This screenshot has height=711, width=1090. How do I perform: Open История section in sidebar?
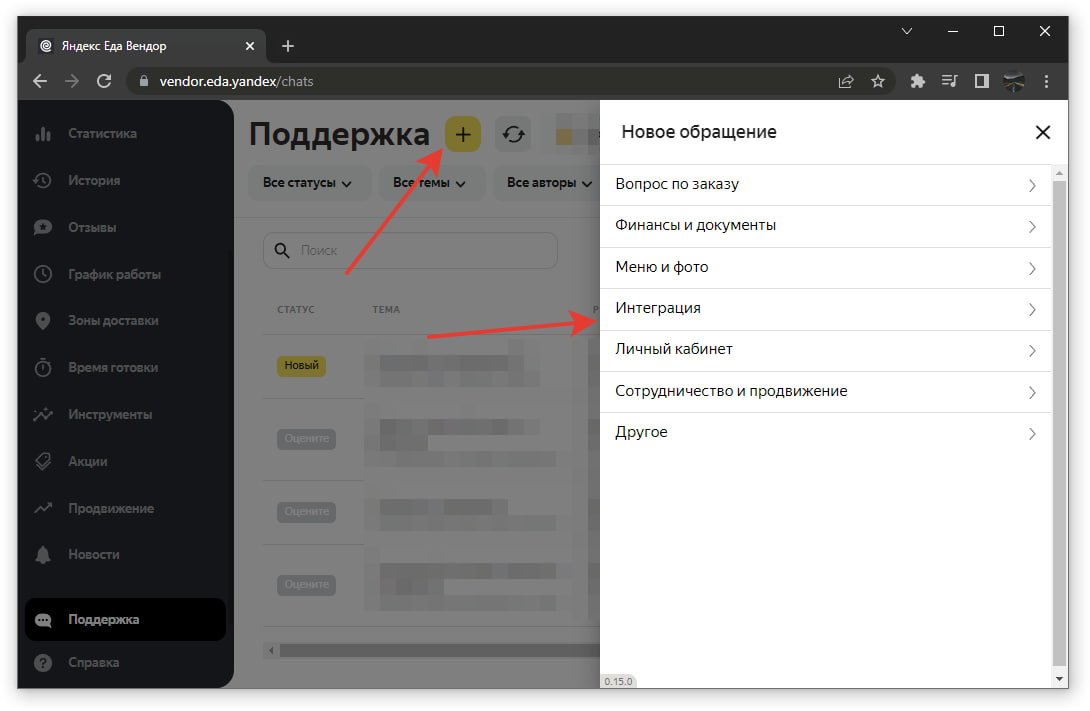pos(94,181)
